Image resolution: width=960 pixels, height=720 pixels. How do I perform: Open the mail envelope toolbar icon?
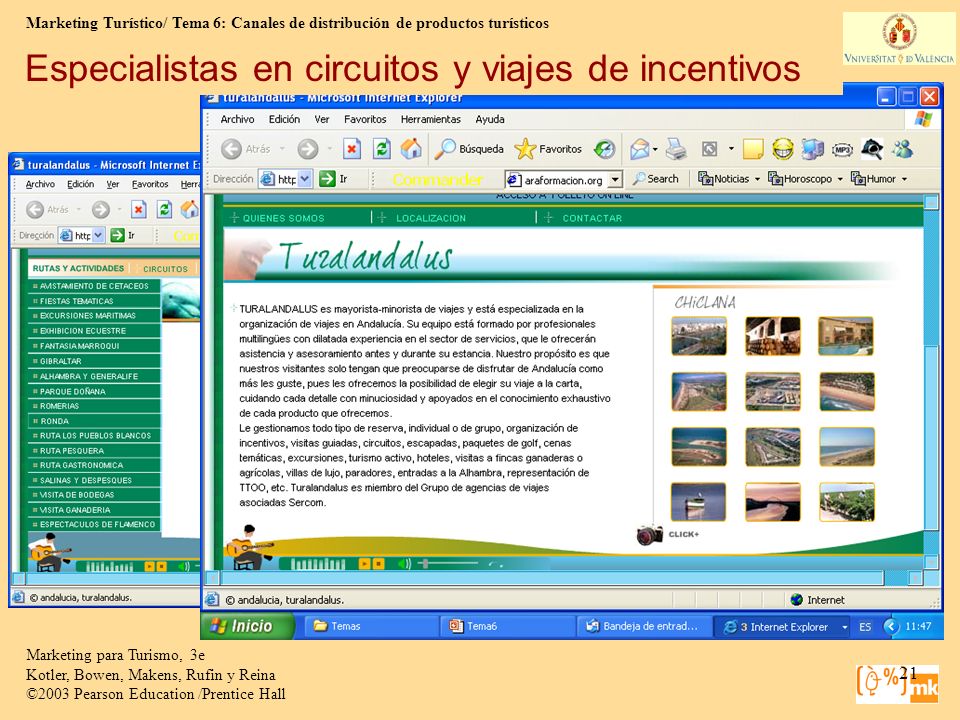coord(639,149)
